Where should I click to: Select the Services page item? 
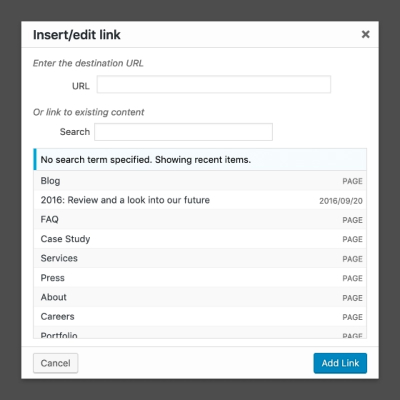tap(200, 258)
